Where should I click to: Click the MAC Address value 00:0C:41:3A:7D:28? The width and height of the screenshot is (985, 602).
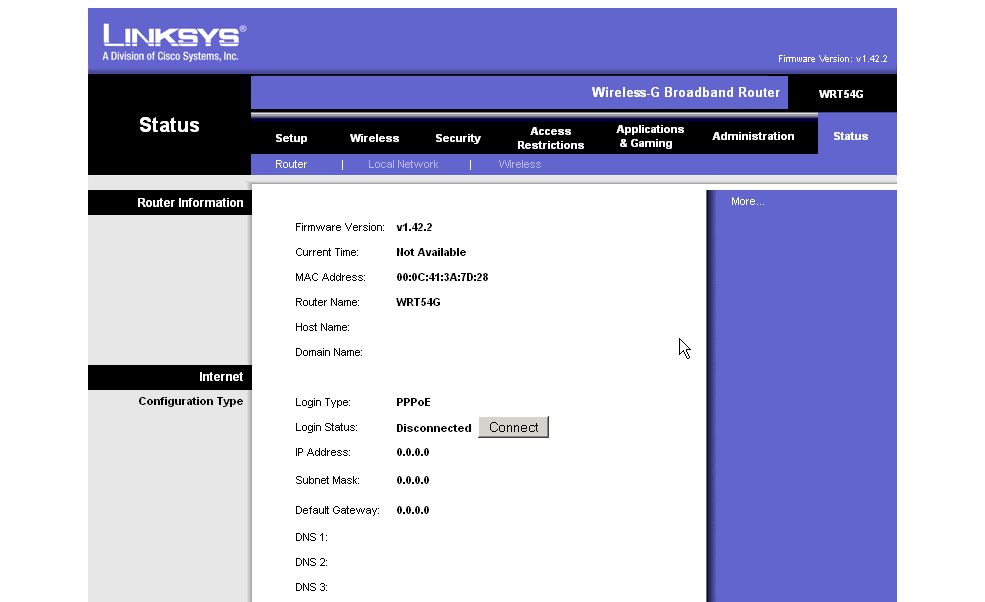pyautogui.click(x=441, y=277)
